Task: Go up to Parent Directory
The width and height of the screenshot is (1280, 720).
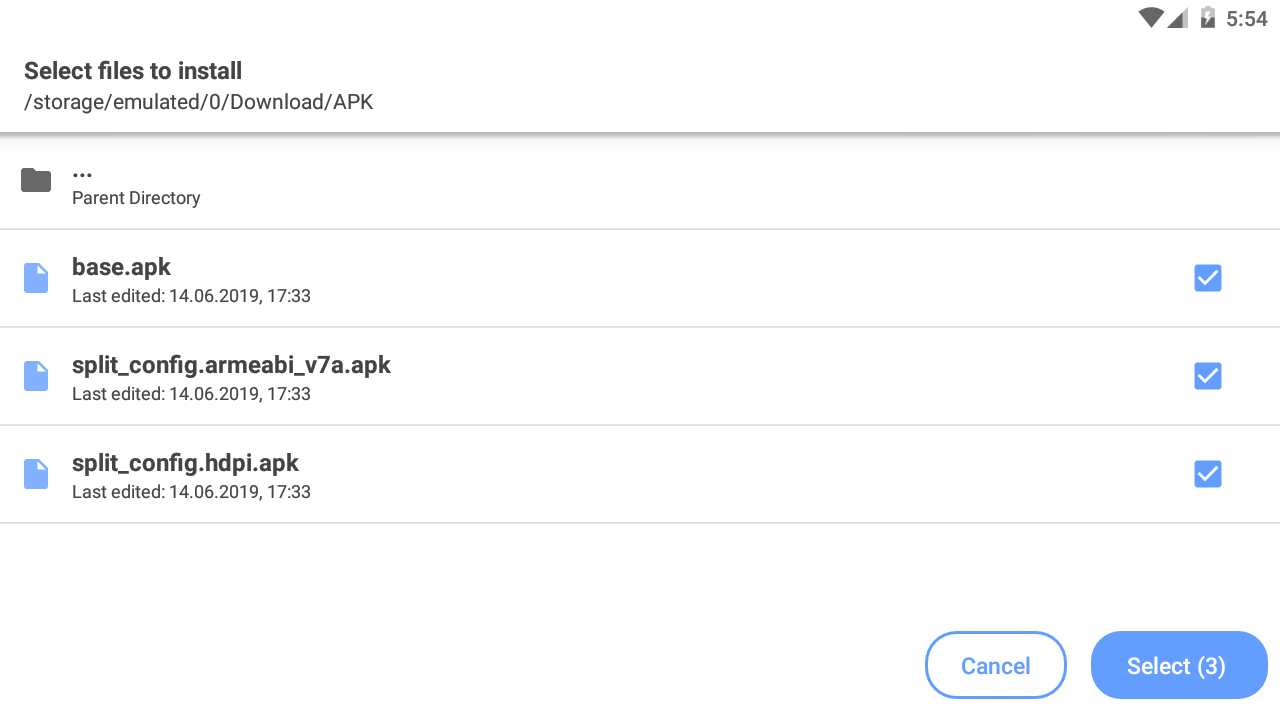Action: pyautogui.click(x=136, y=198)
